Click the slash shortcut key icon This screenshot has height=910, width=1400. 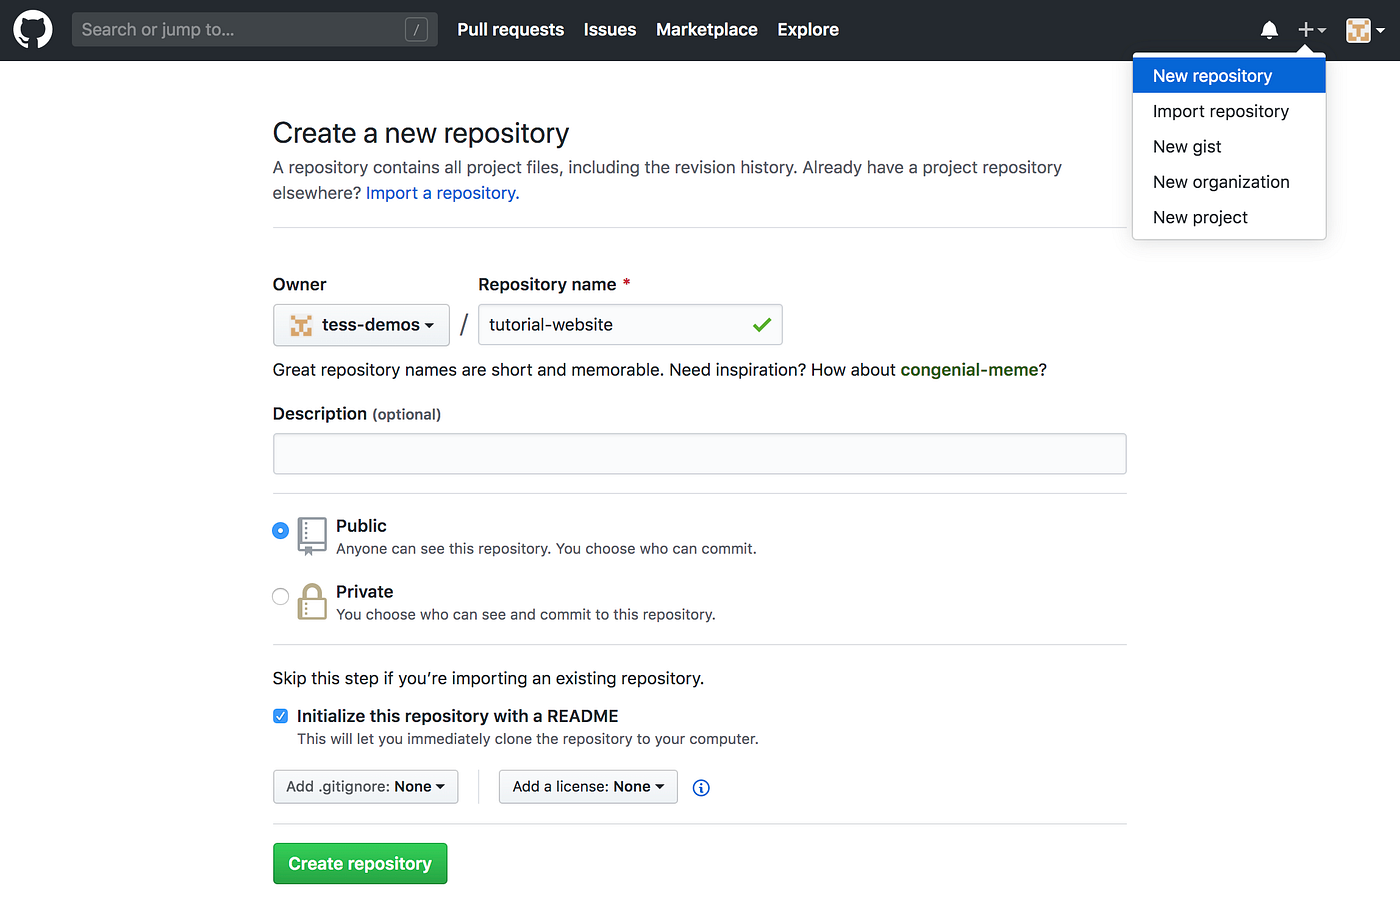pyautogui.click(x=416, y=30)
